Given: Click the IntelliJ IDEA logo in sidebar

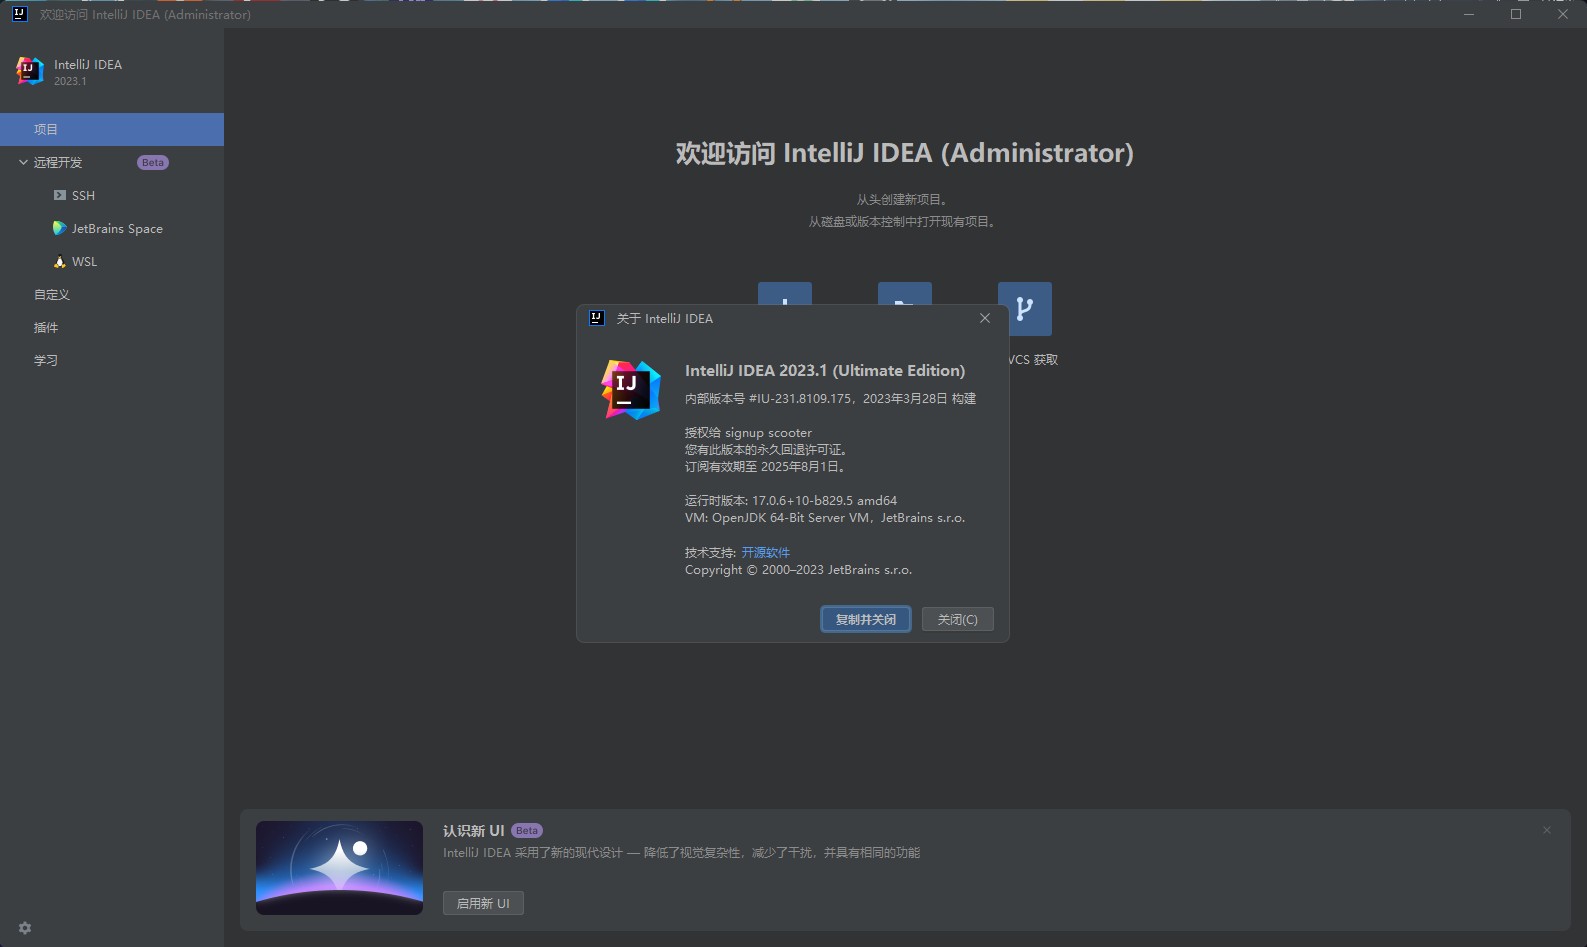Looking at the screenshot, I should (30, 71).
